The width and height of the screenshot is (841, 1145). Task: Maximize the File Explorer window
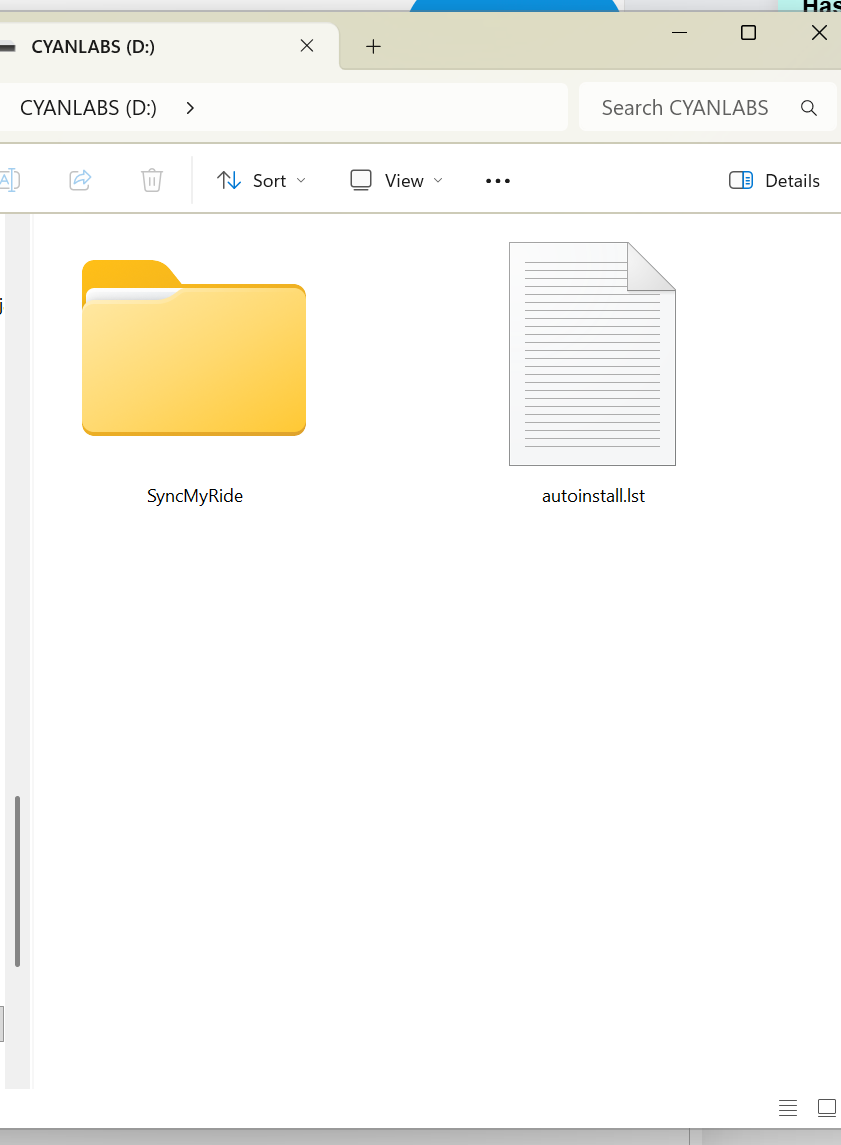(748, 33)
